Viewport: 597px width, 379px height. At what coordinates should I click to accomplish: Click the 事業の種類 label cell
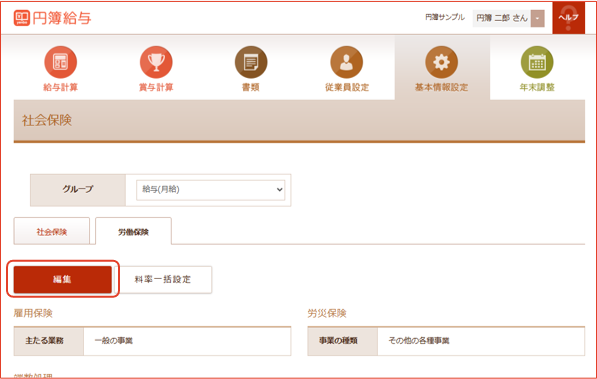[x=343, y=341]
